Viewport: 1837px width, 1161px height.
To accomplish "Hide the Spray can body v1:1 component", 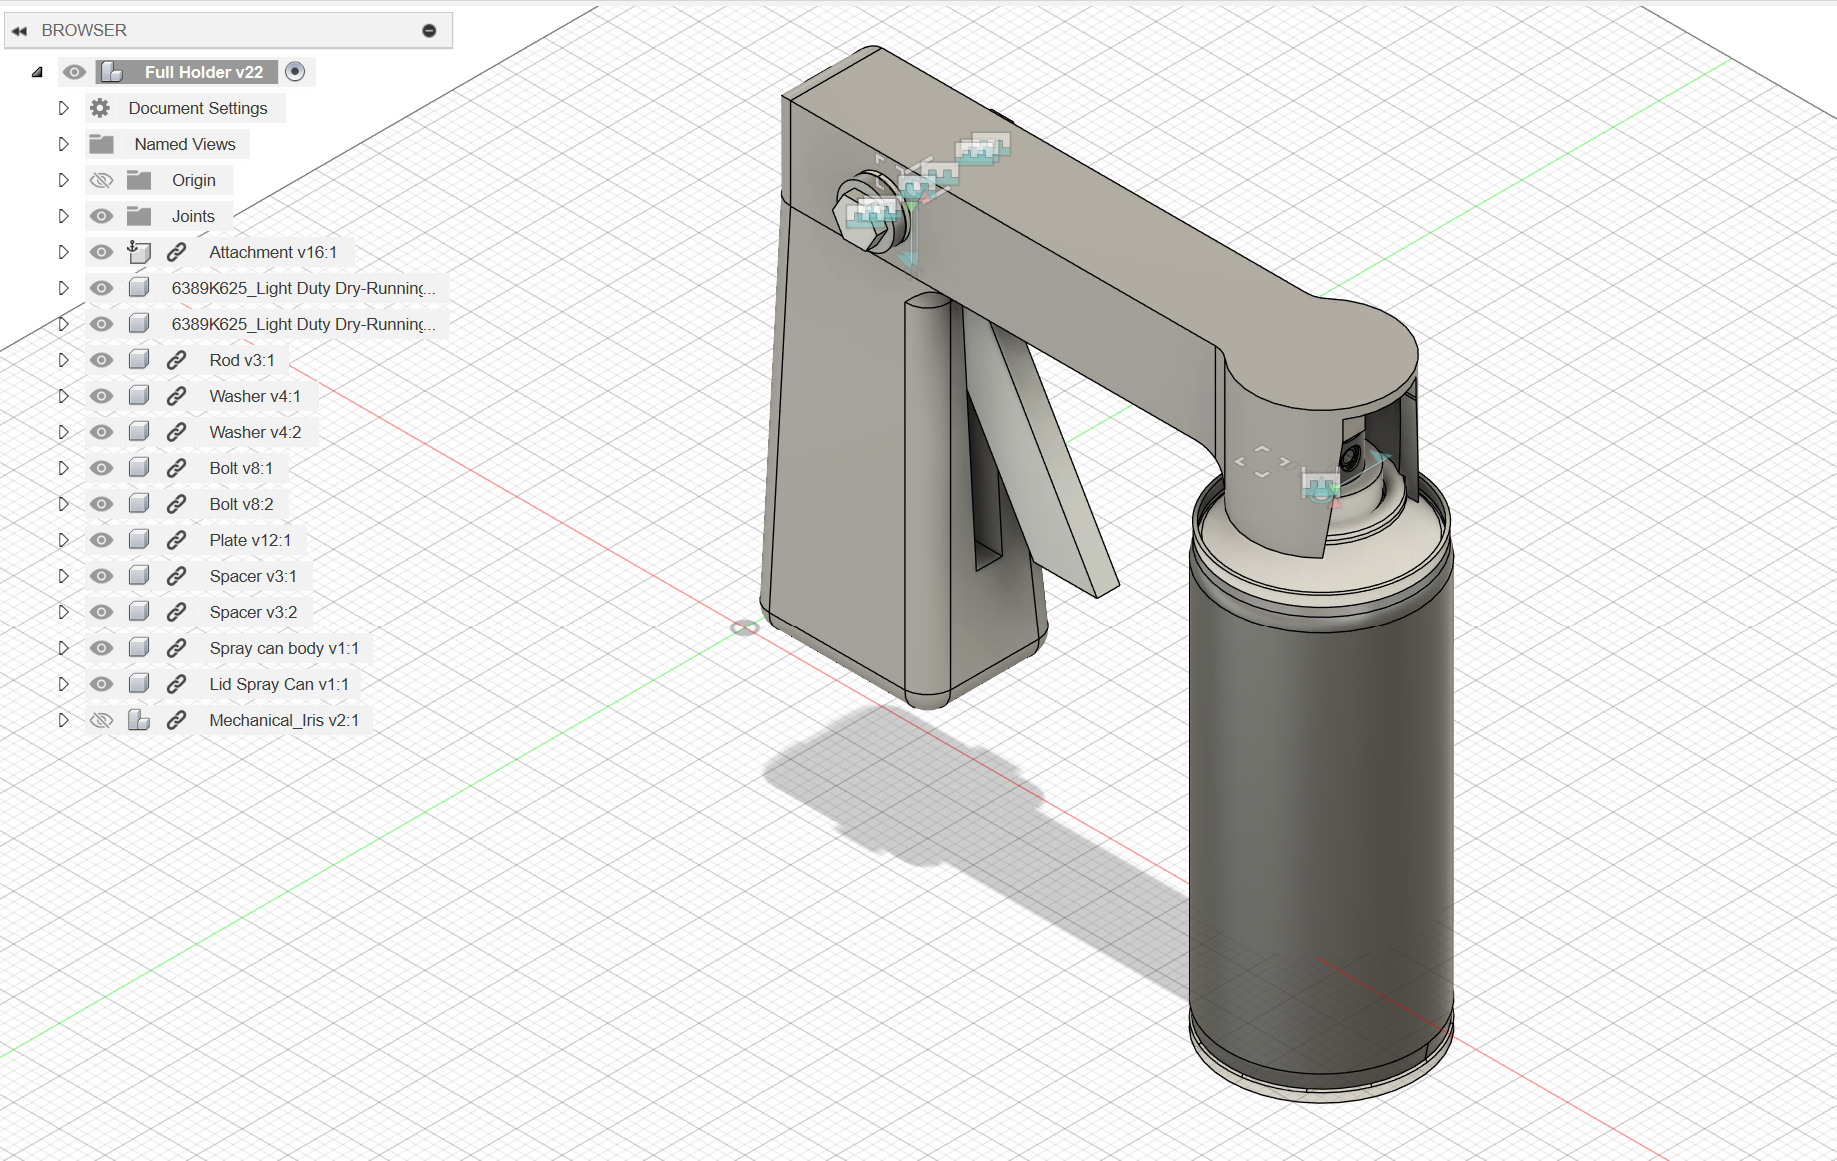I will [101, 648].
